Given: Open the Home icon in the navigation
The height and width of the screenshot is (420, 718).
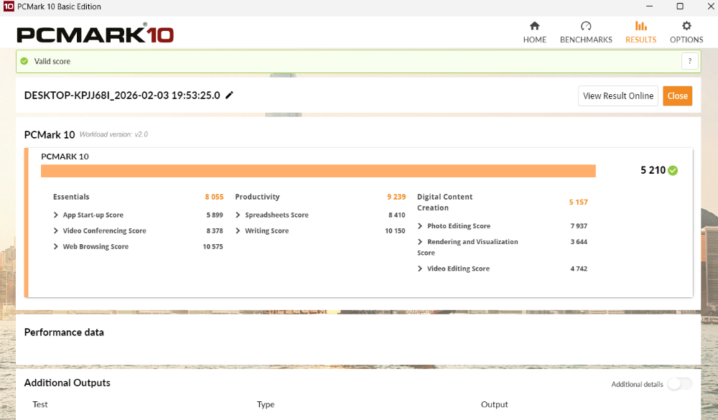Looking at the screenshot, I should [x=534, y=26].
